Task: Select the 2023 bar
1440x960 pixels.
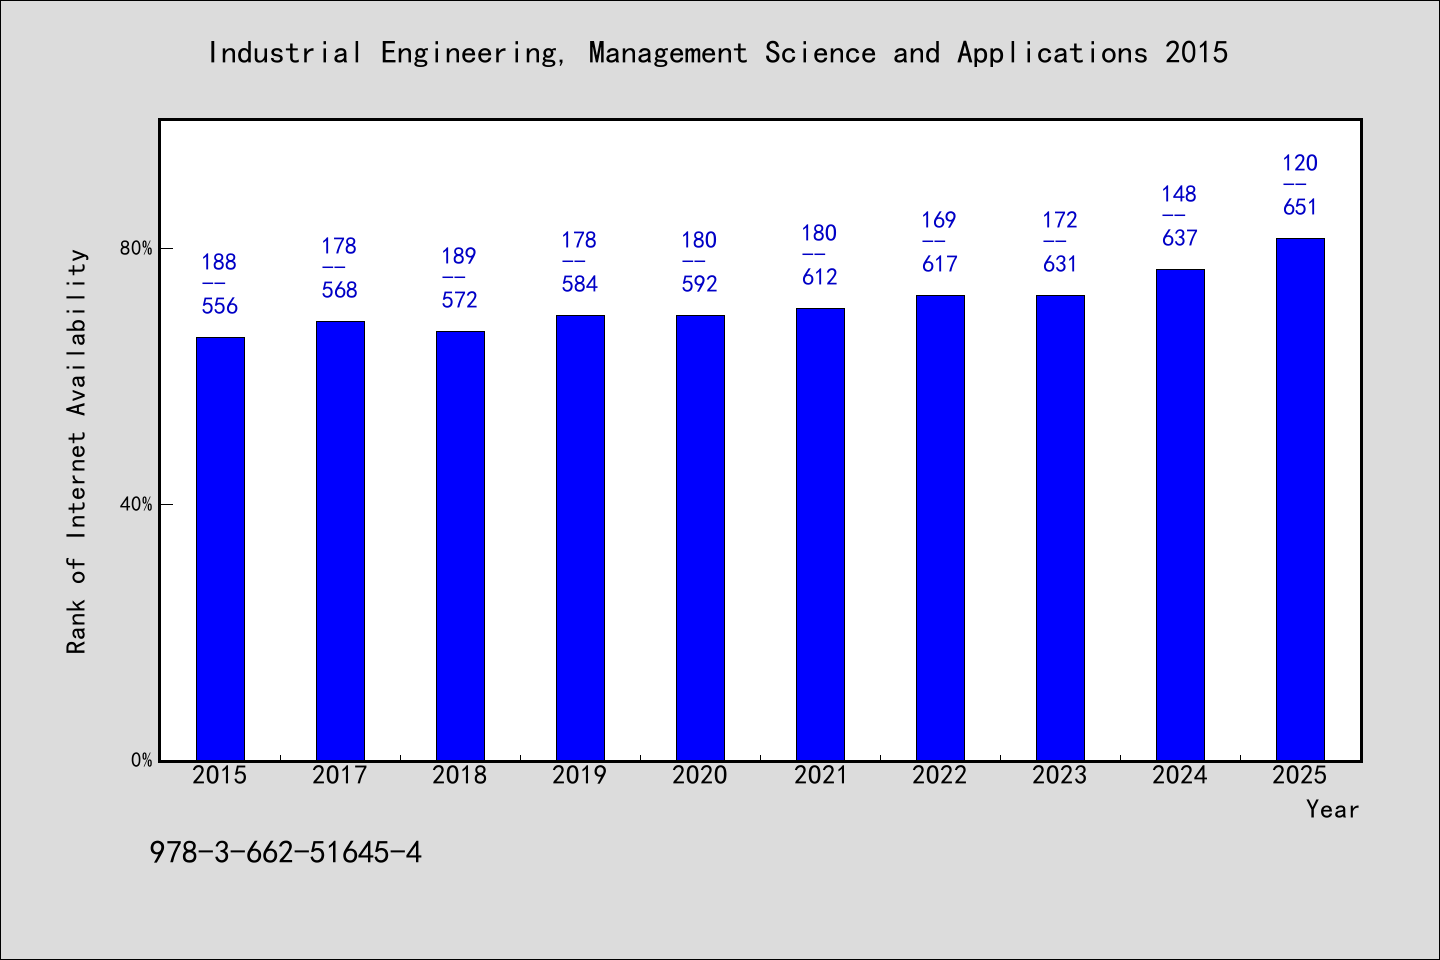Action: click(x=1060, y=528)
